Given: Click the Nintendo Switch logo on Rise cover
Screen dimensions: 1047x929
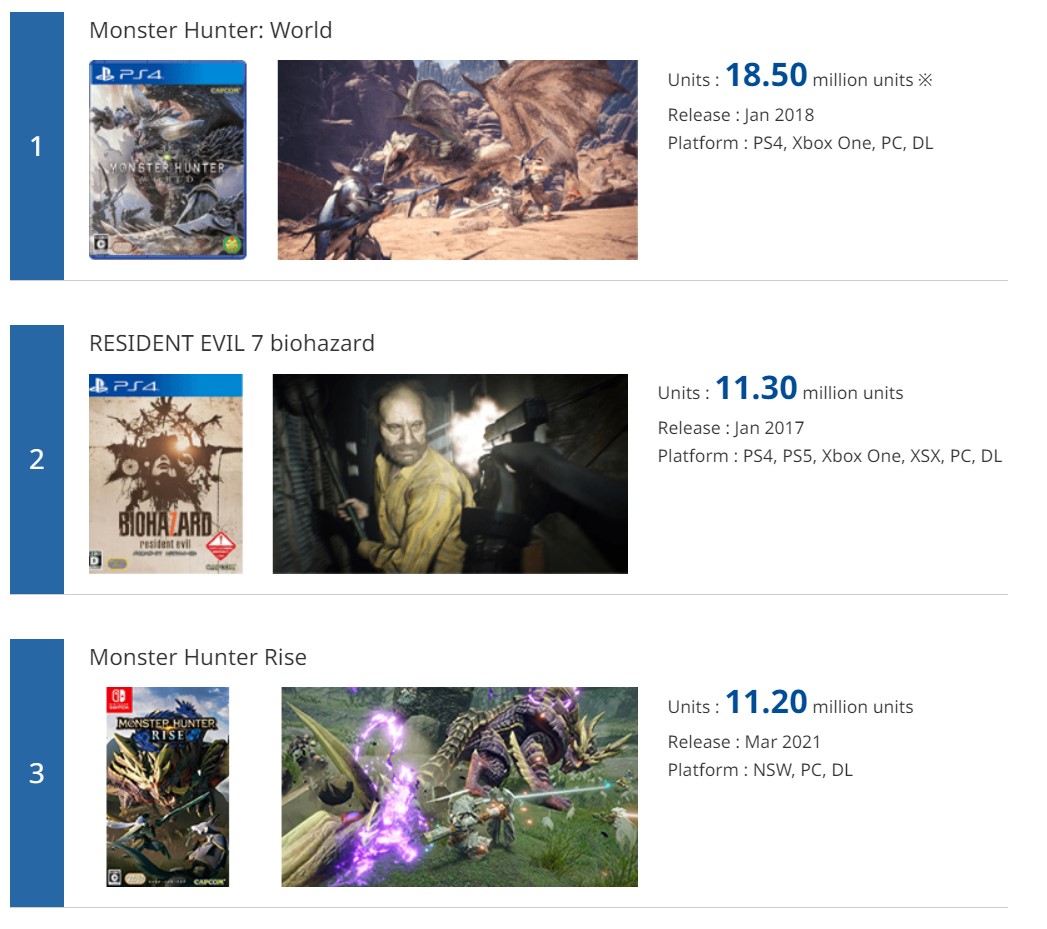Looking at the screenshot, I should pyautogui.click(x=120, y=700).
